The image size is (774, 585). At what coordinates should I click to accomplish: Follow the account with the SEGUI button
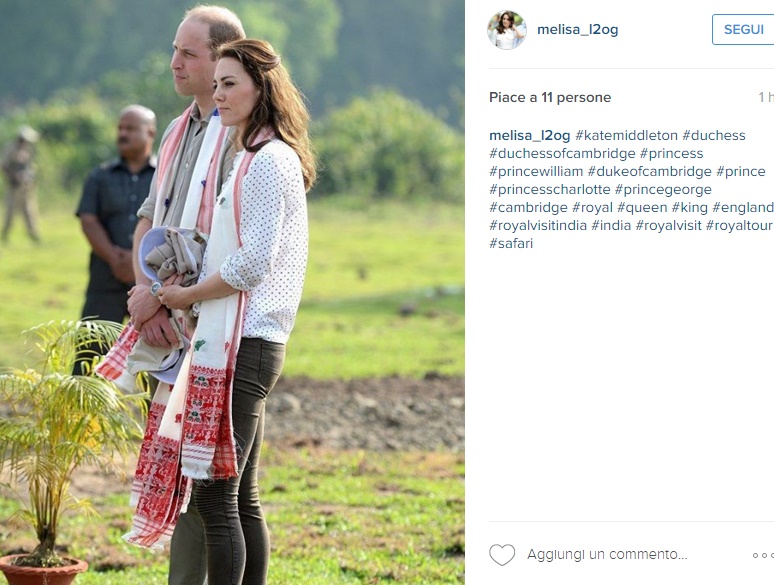click(743, 30)
